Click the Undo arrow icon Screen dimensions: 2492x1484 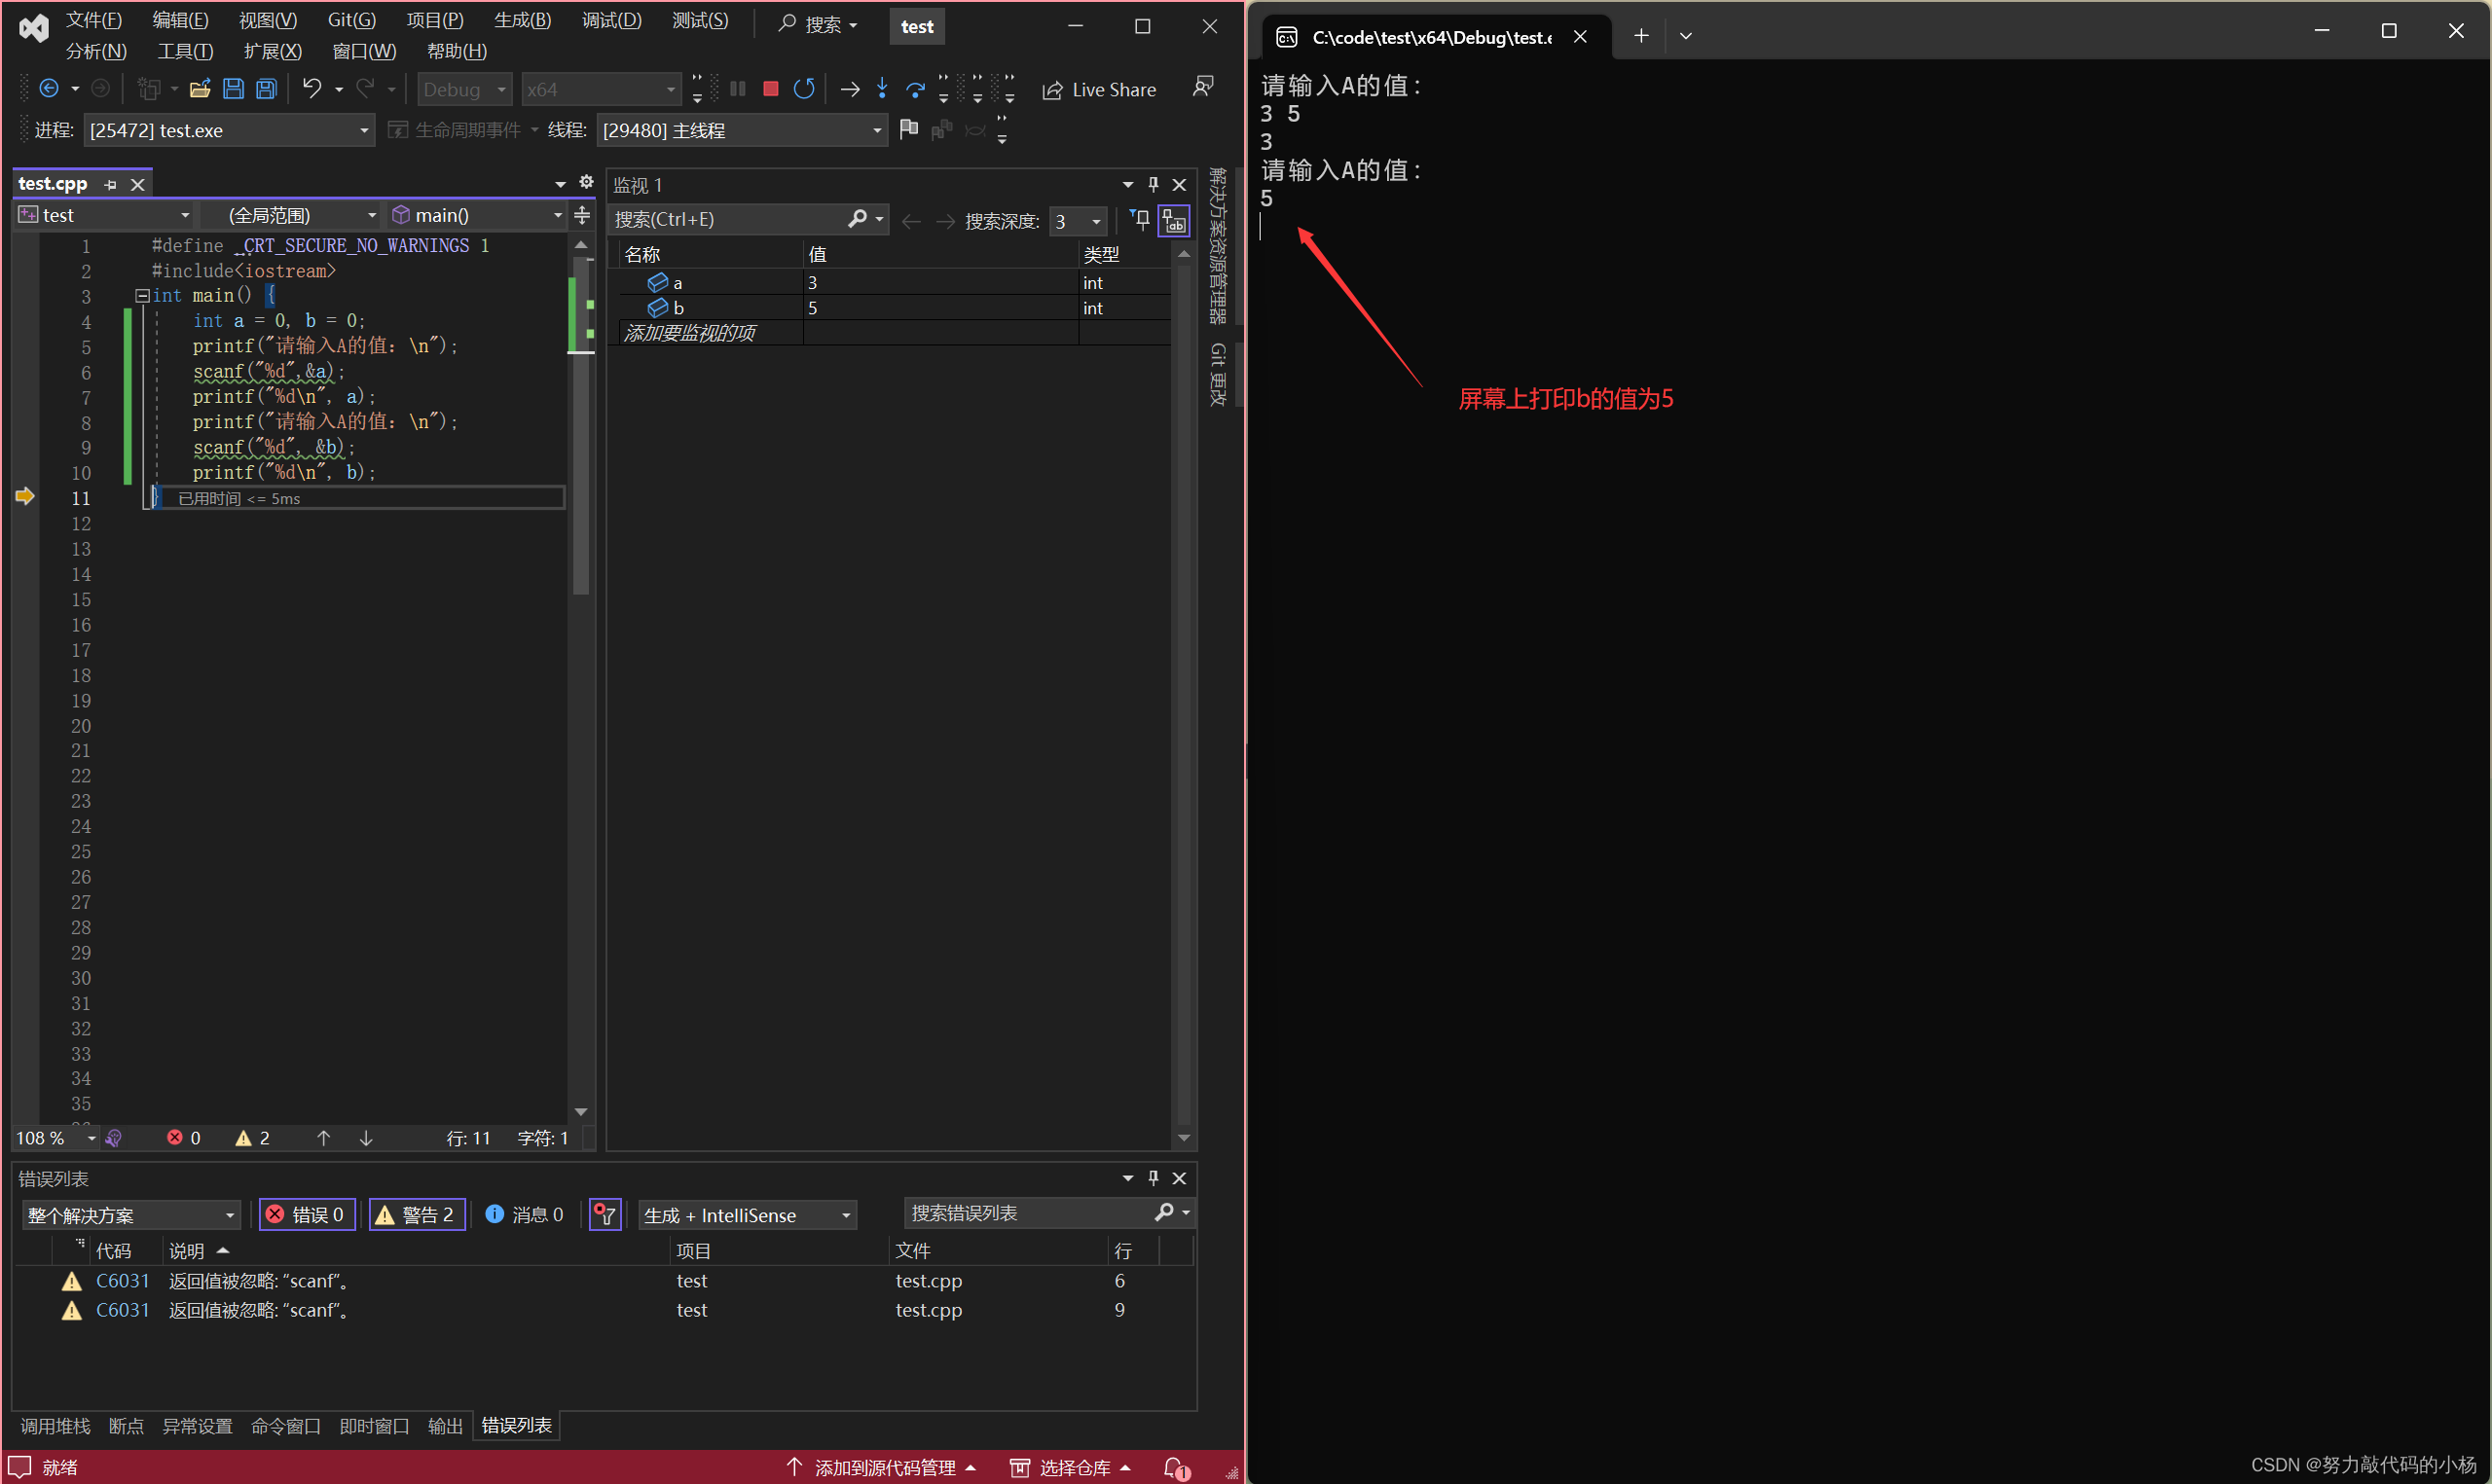point(312,89)
